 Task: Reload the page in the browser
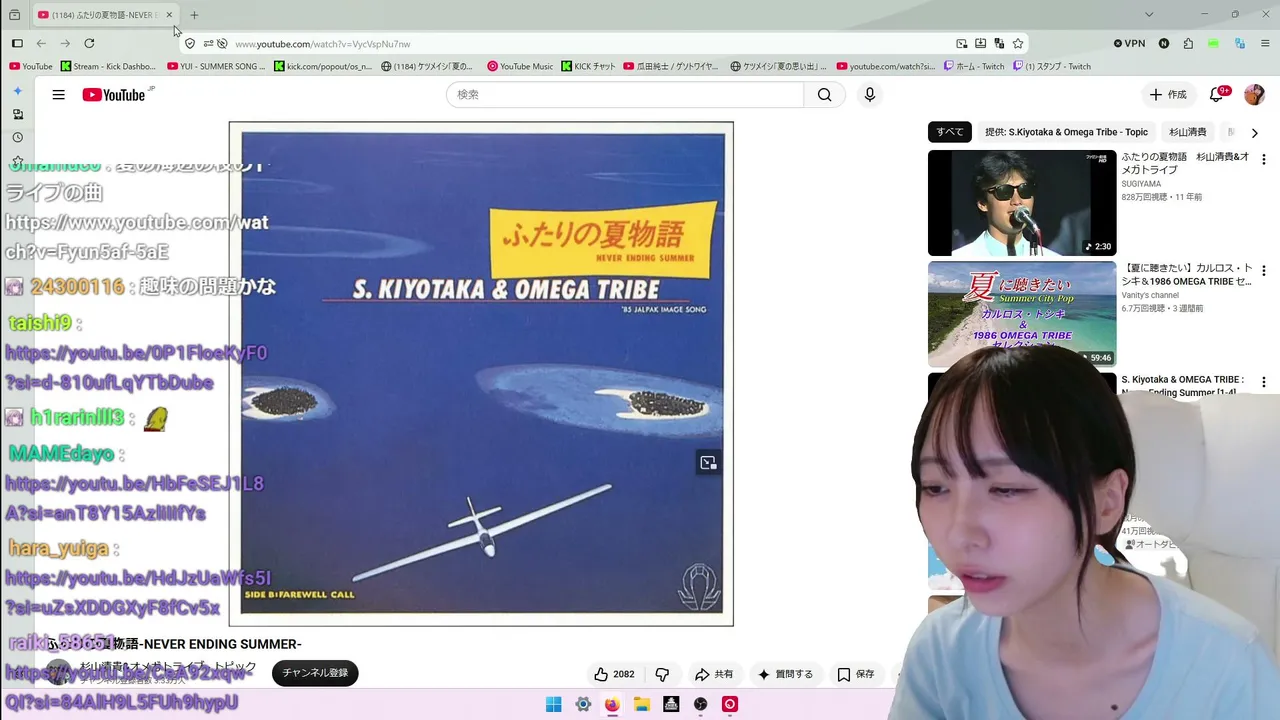click(x=89, y=43)
